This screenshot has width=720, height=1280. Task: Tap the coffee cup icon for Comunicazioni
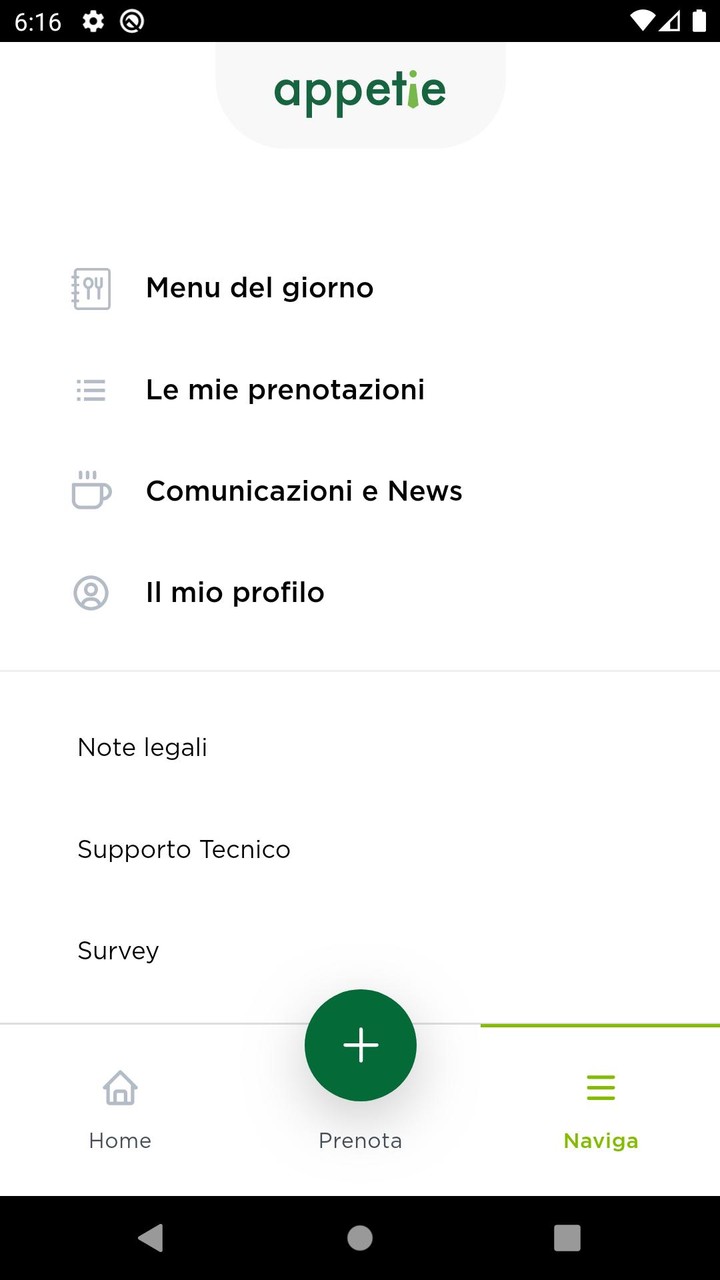point(91,491)
